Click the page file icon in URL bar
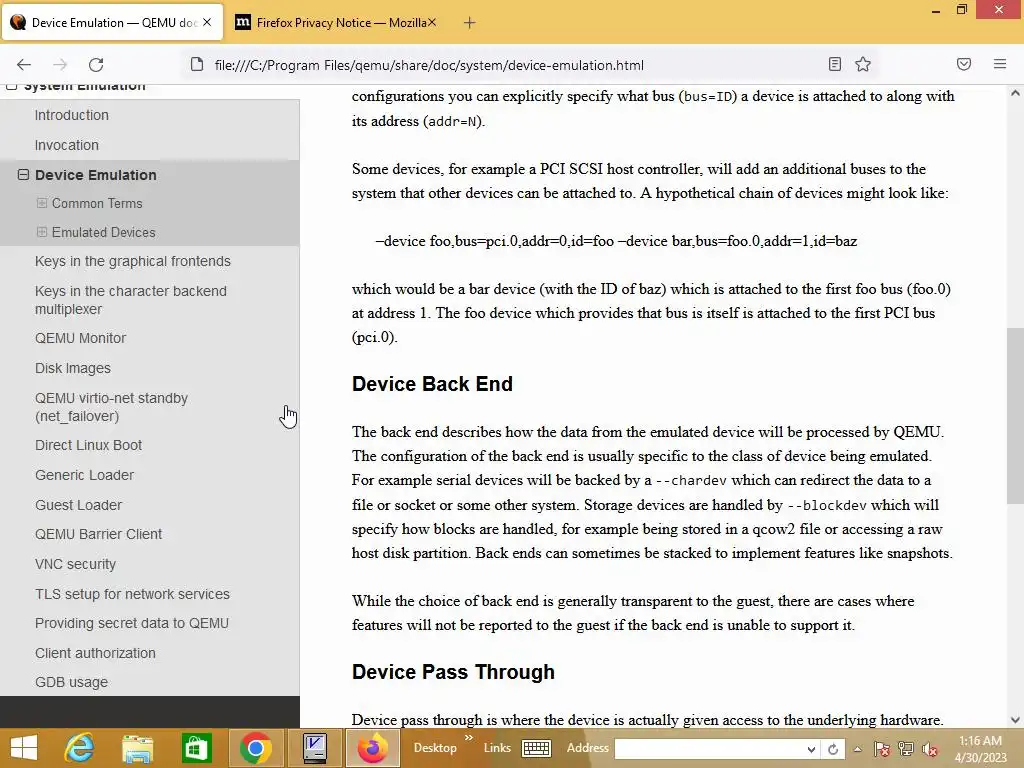The height and width of the screenshot is (768, 1024). click(197, 64)
